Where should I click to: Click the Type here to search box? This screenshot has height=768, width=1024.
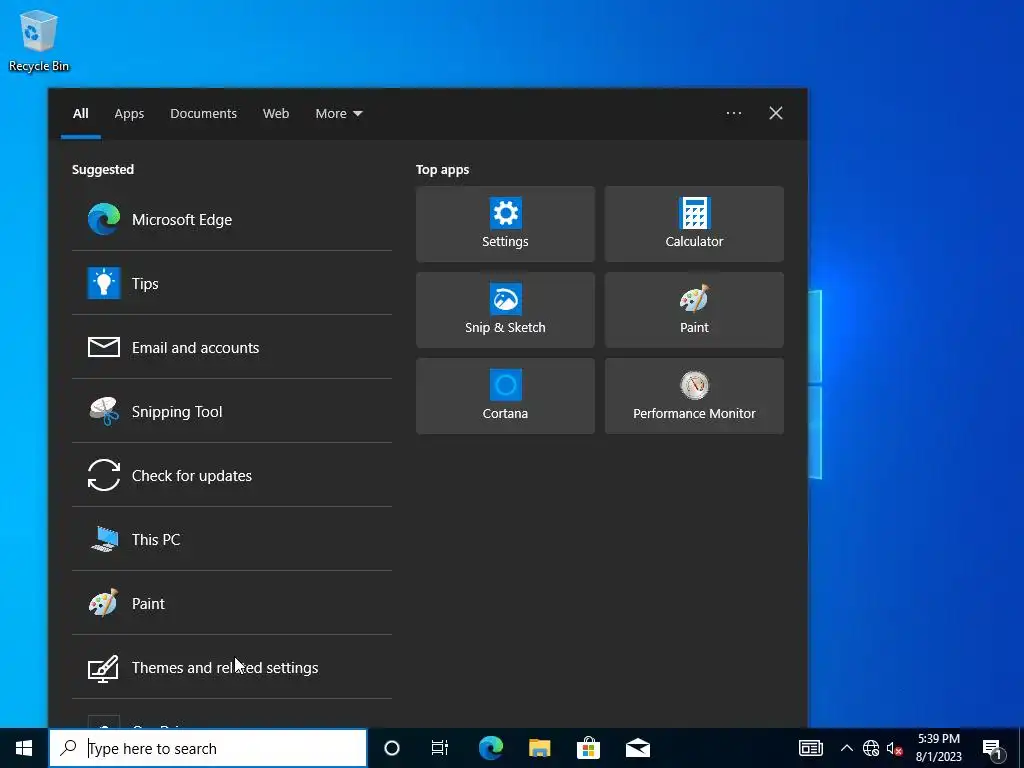click(208, 748)
